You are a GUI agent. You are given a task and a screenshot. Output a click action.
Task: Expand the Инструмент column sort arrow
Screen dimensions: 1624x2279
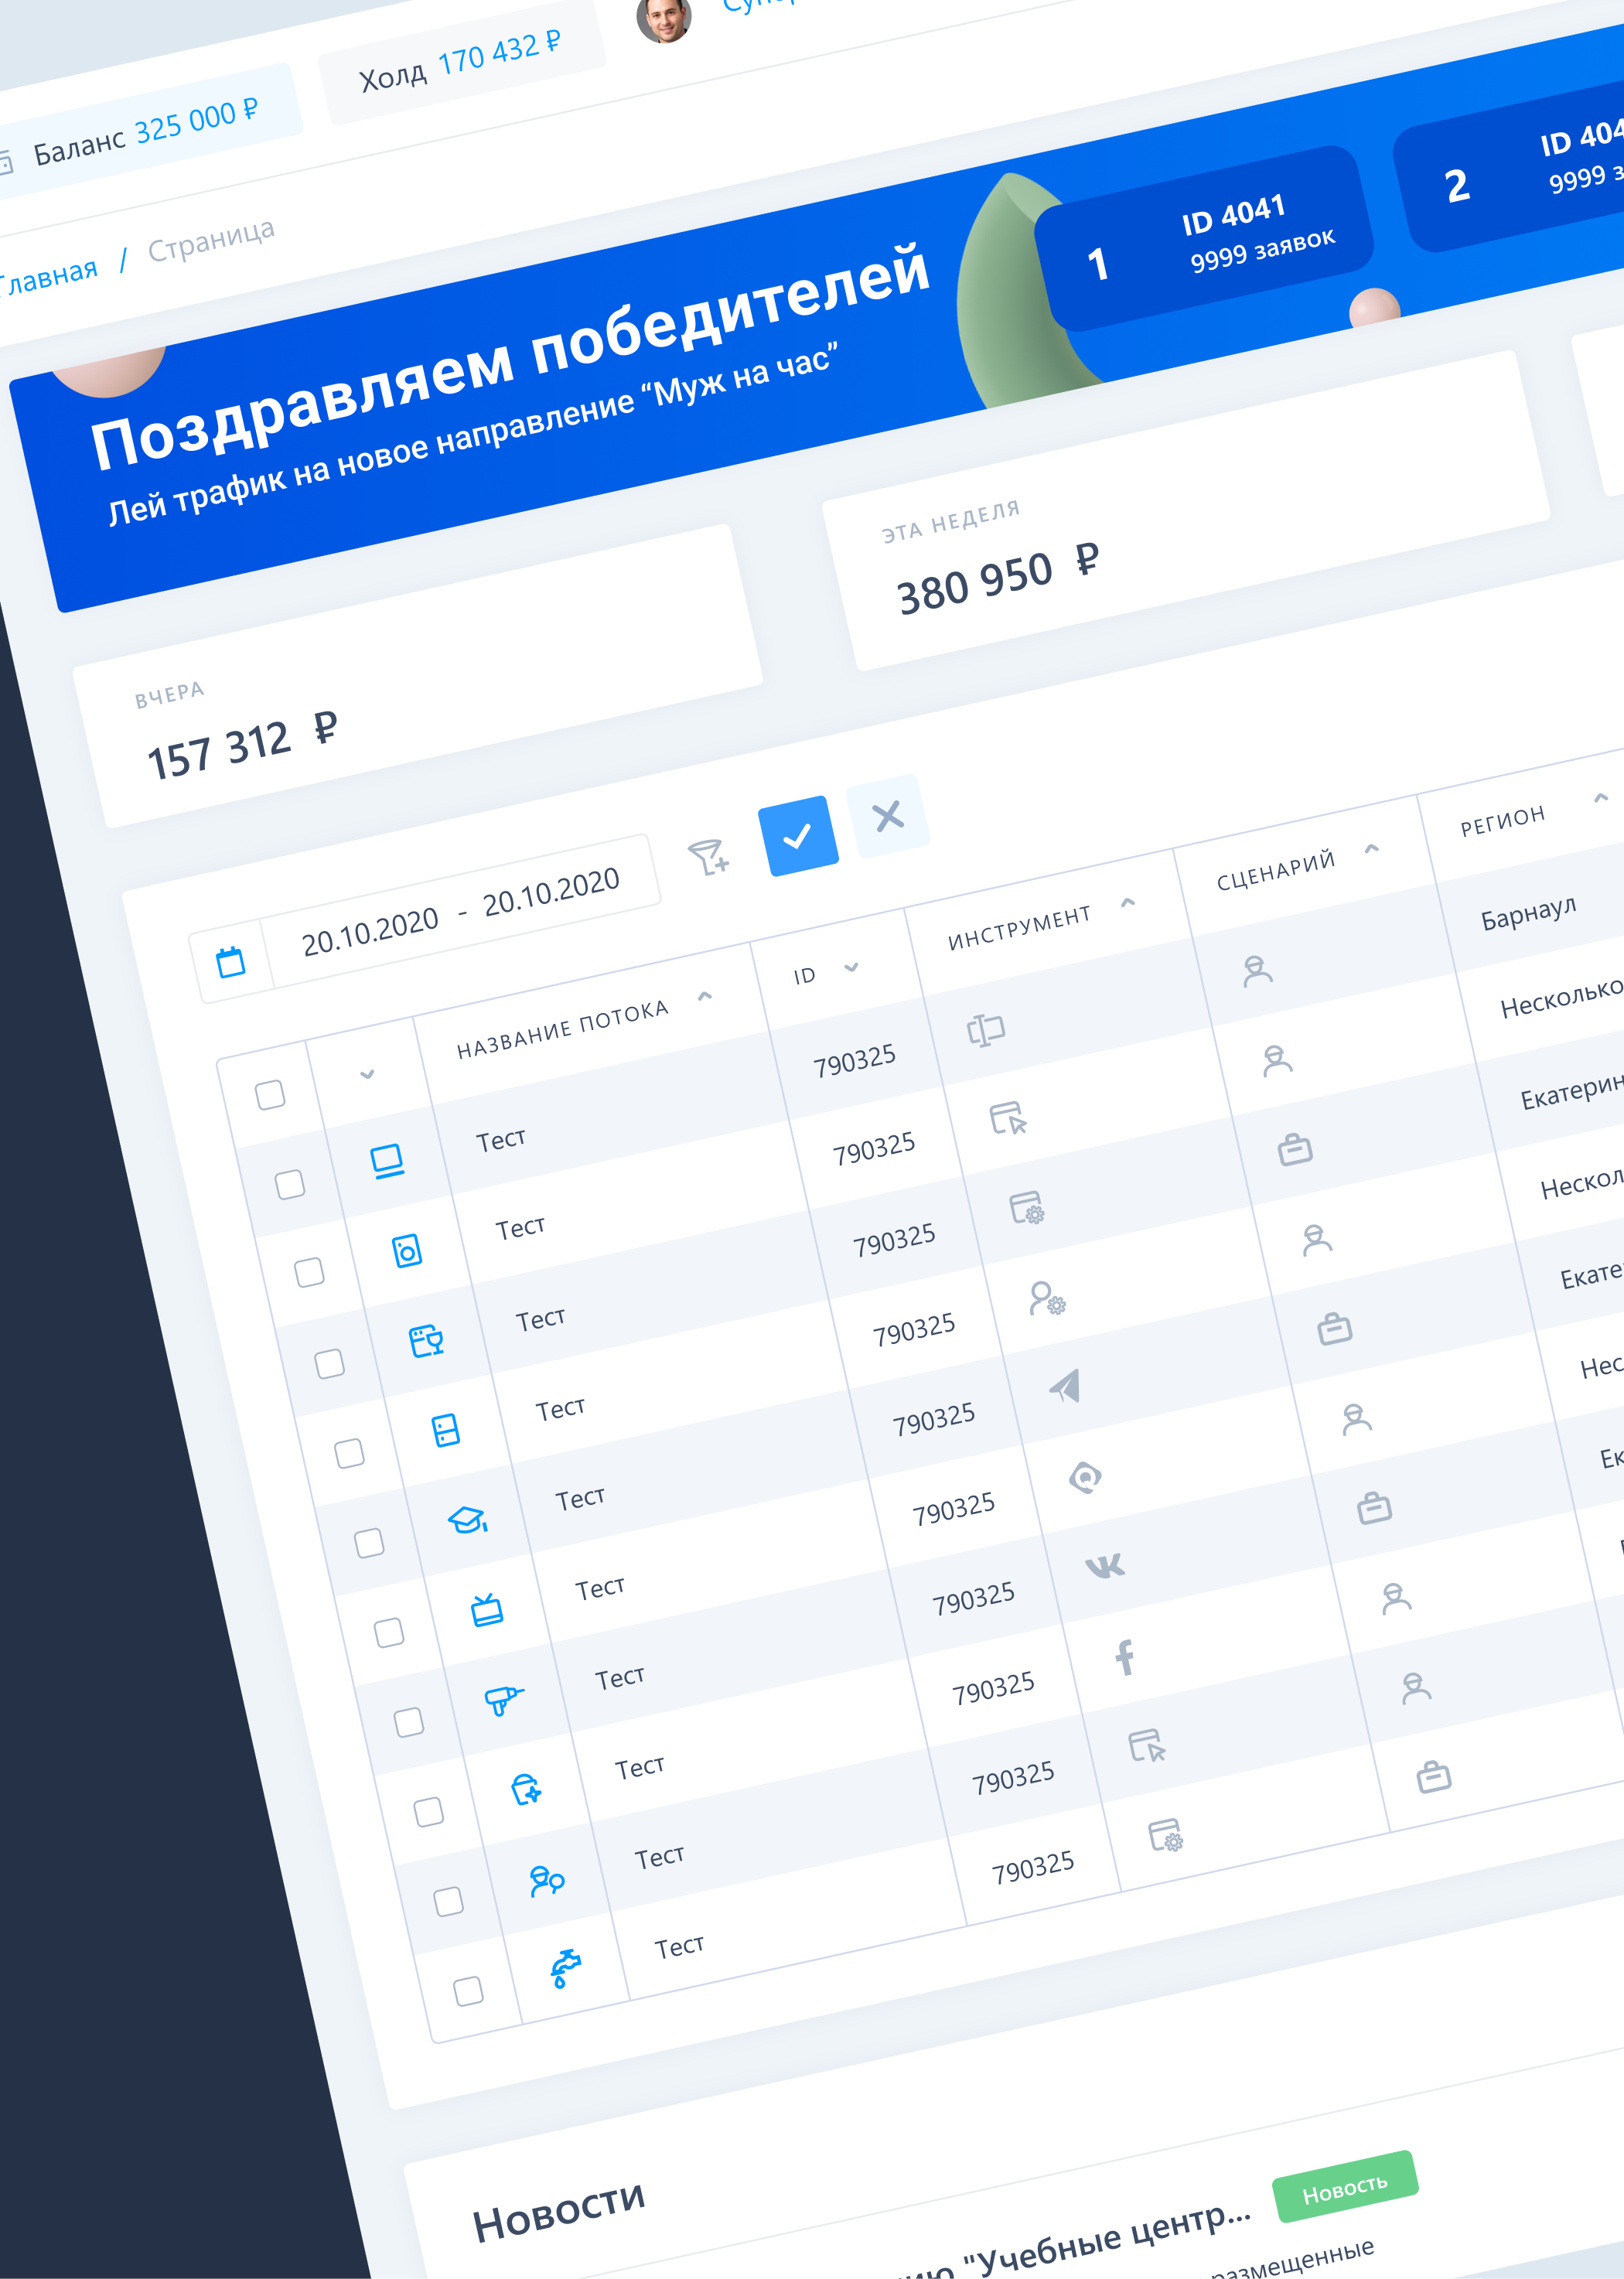click(1128, 902)
